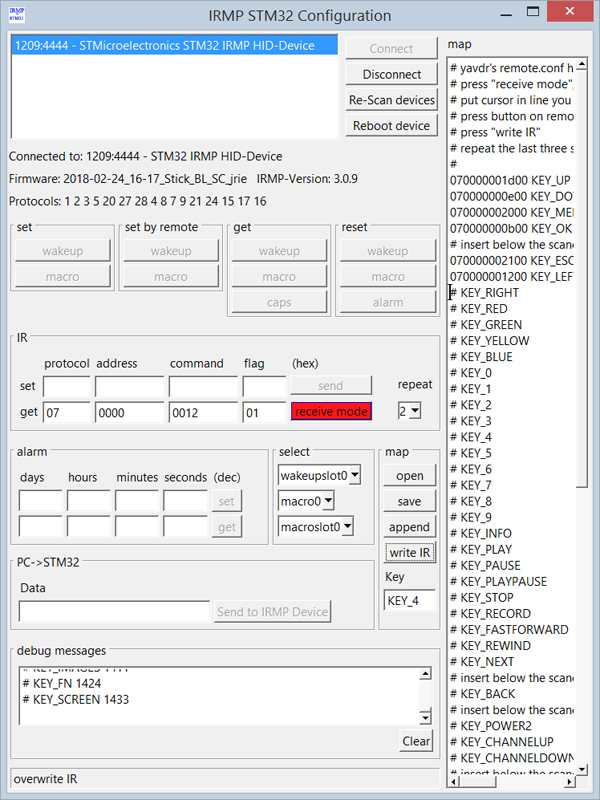Click the alarm seconds field in top row
This screenshot has height=800, width=600.
pyautogui.click(x=185, y=501)
